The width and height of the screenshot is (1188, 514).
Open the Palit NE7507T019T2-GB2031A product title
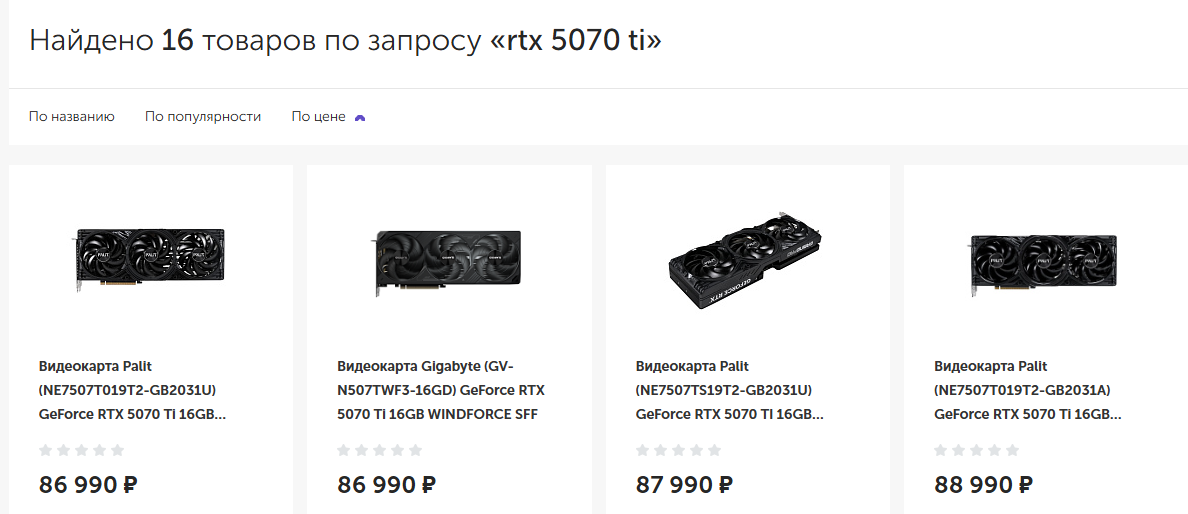click(1028, 390)
